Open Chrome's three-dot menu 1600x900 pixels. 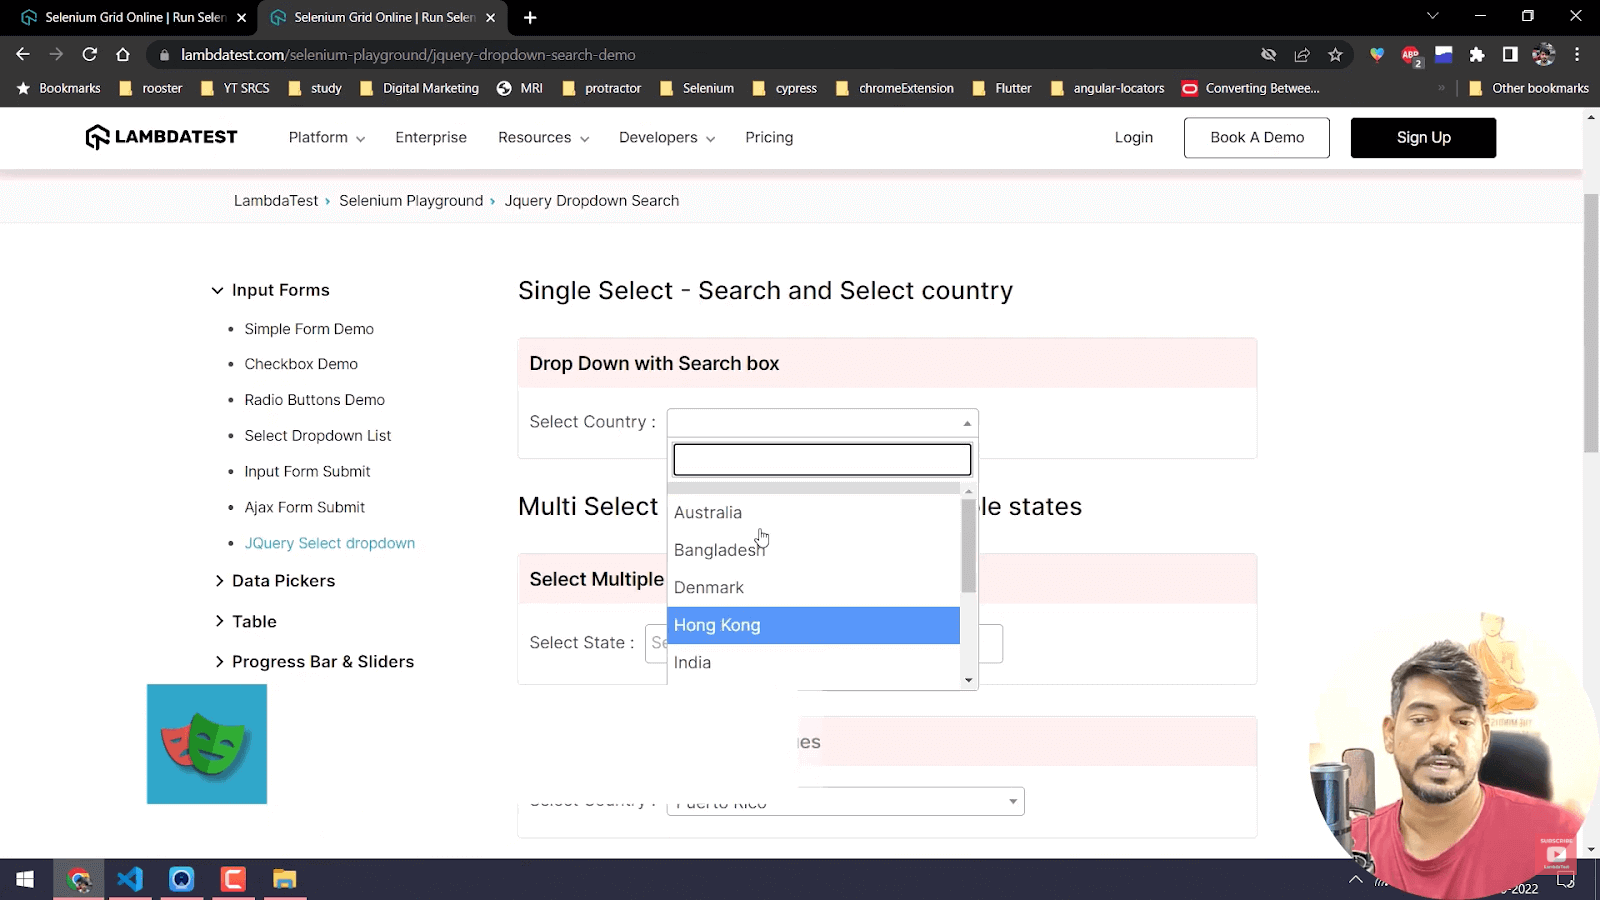1577,55
